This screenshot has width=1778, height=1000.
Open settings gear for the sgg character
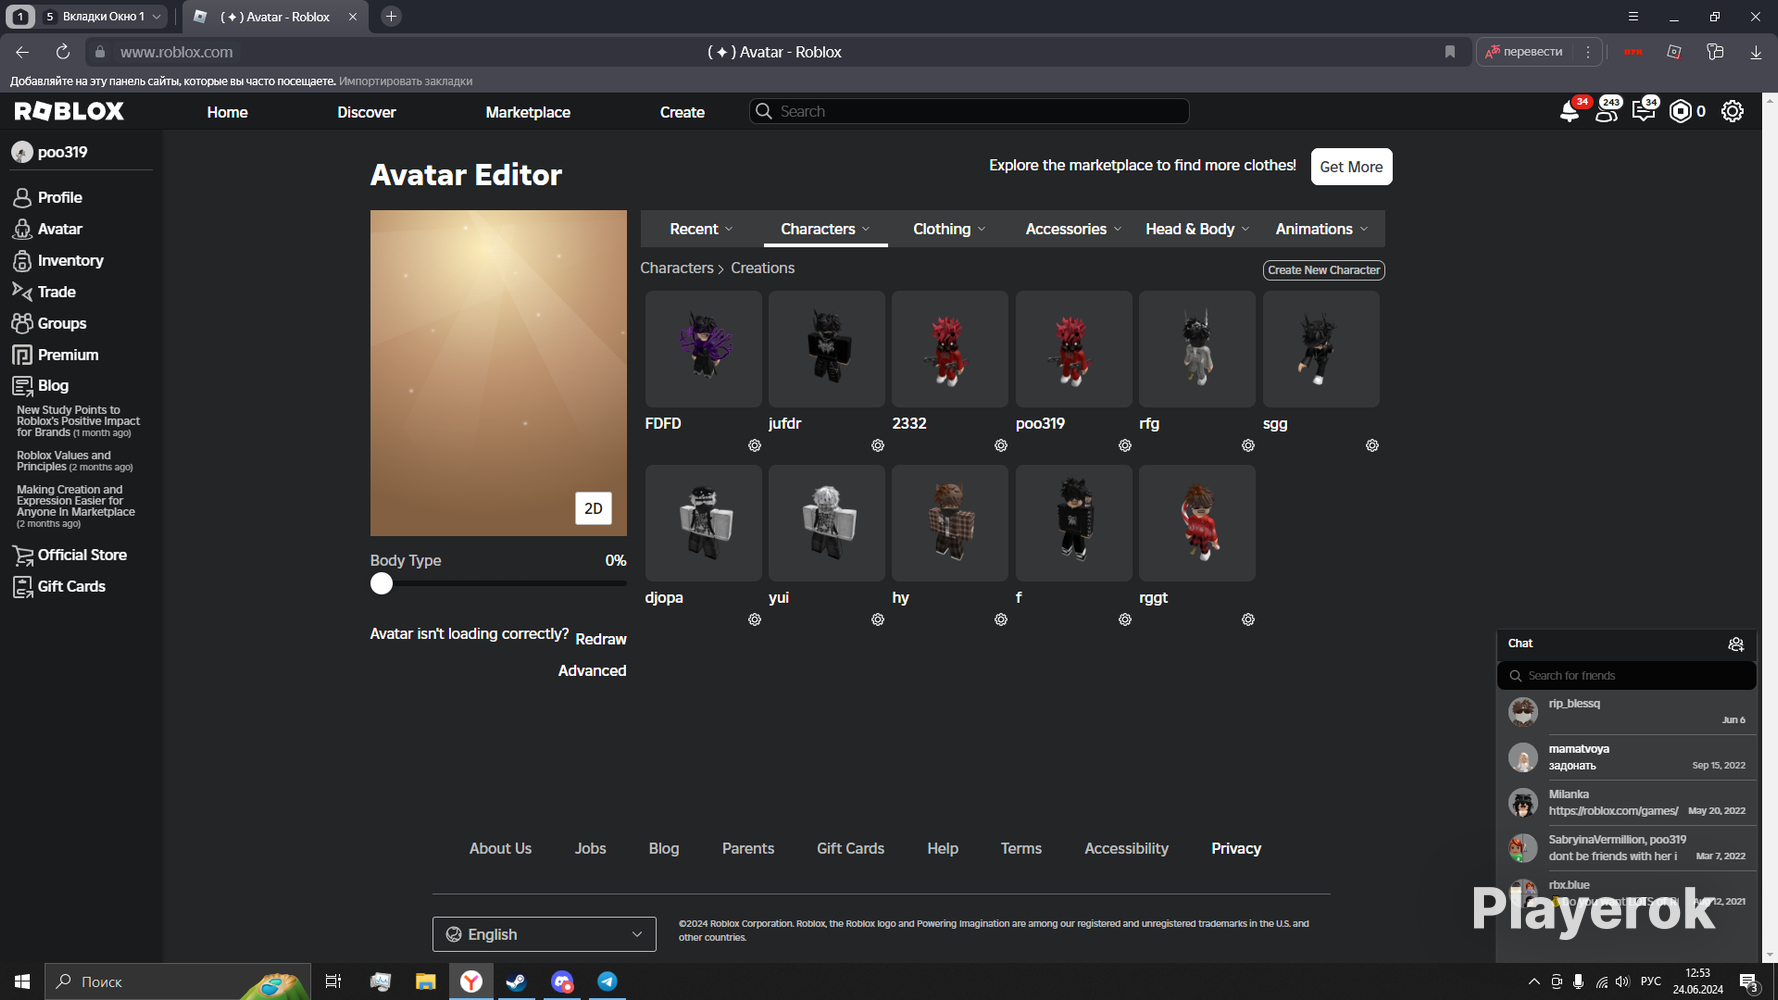1372,446
